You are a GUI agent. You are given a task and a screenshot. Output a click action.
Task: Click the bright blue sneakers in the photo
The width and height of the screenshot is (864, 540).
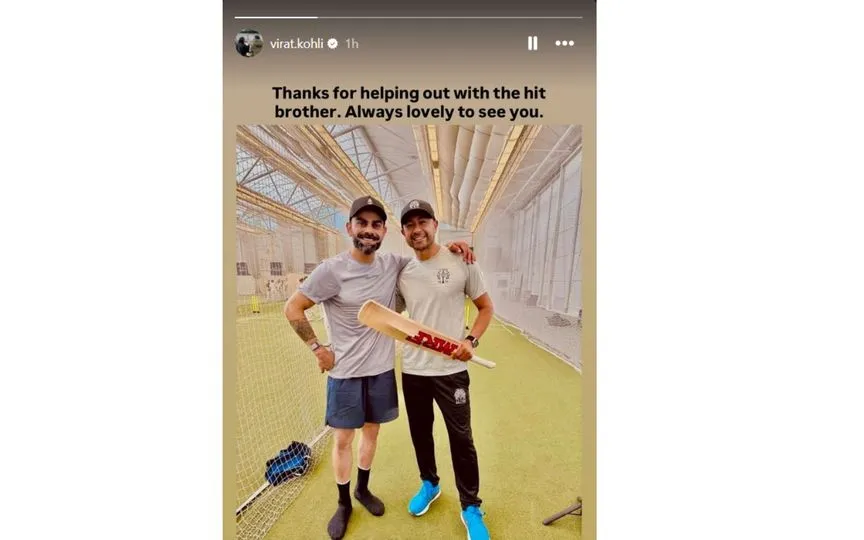(424, 497)
